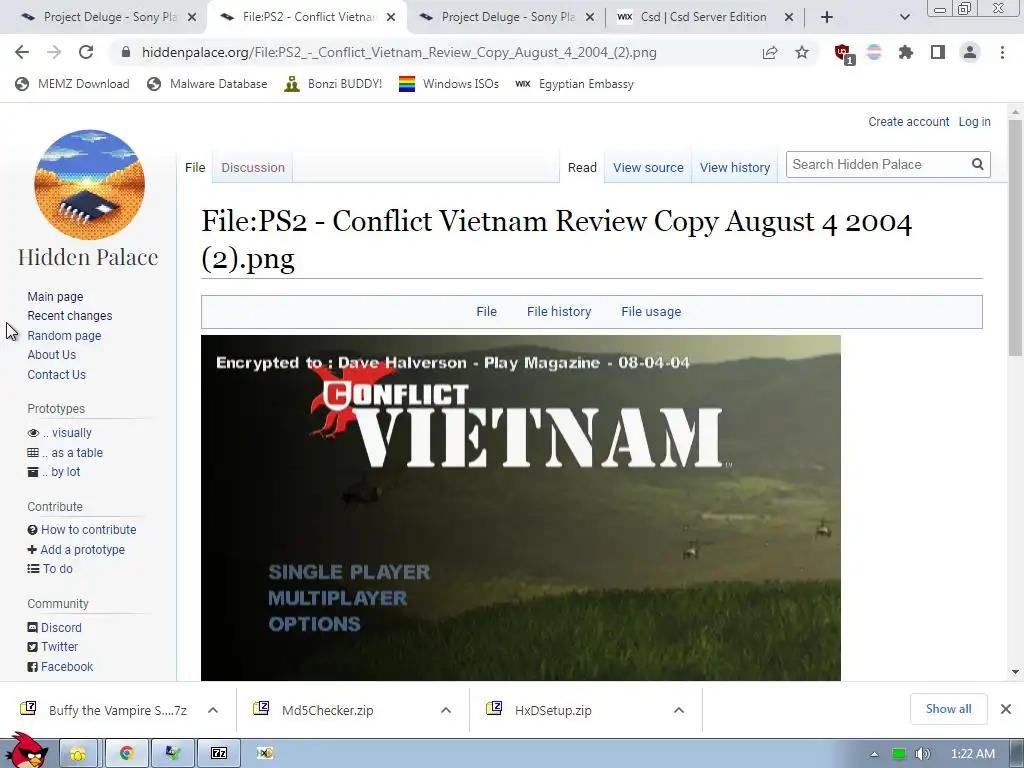Open Chrome's three-dot menu
Screen dimensions: 1024x768
click(x=1002, y=52)
